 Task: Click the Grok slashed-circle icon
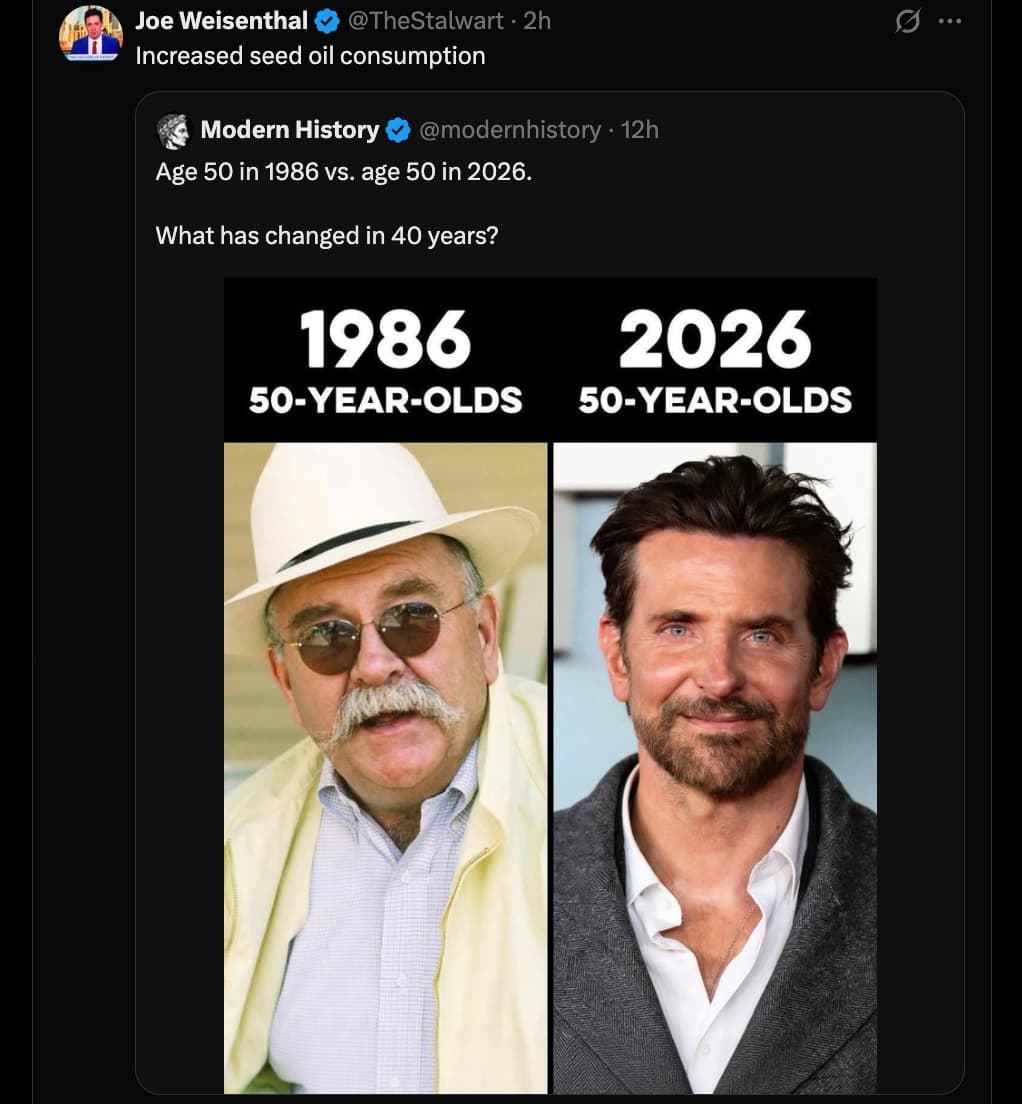click(x=907, y=22)
